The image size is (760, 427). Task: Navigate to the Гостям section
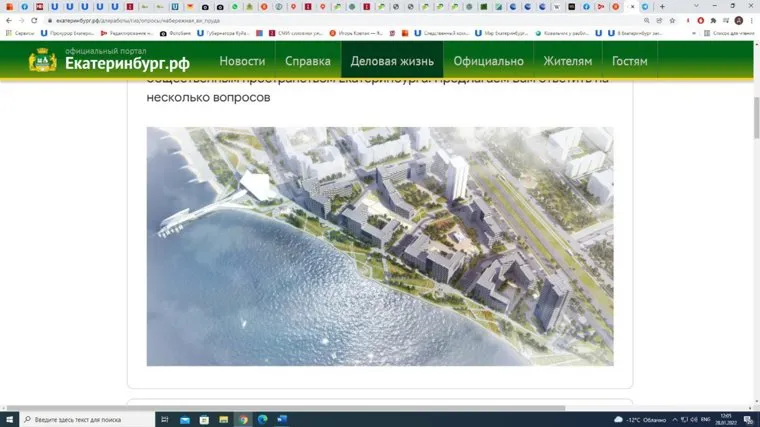[630, 61]
